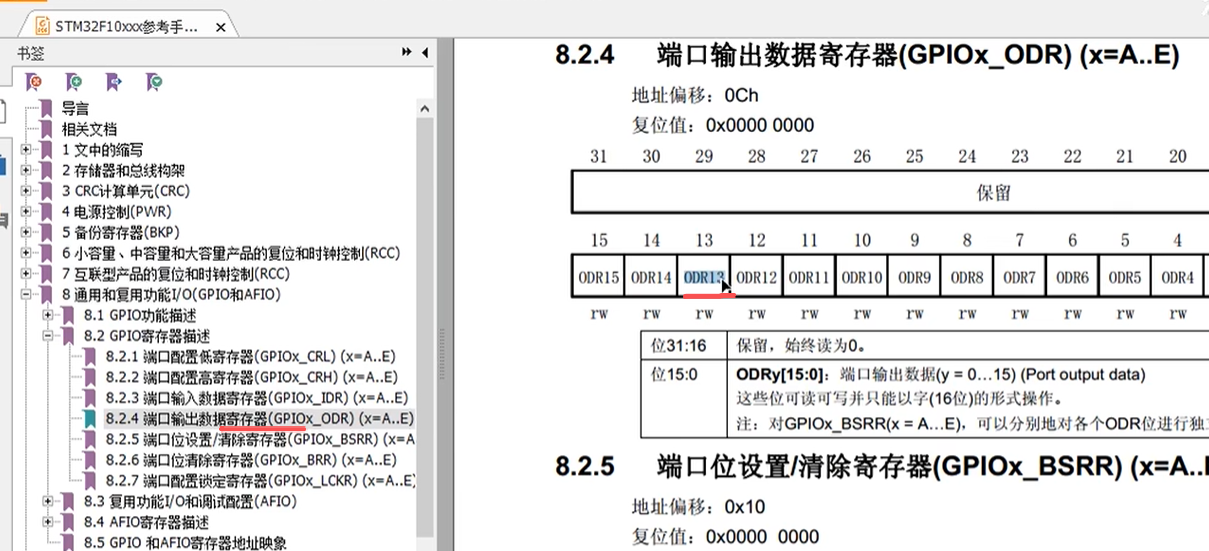This screenshot has height=551, width=1209.
Task: Click the bookmark icon beside 8.2.1 端口配置低寄存器
Action: coord(90,357)
